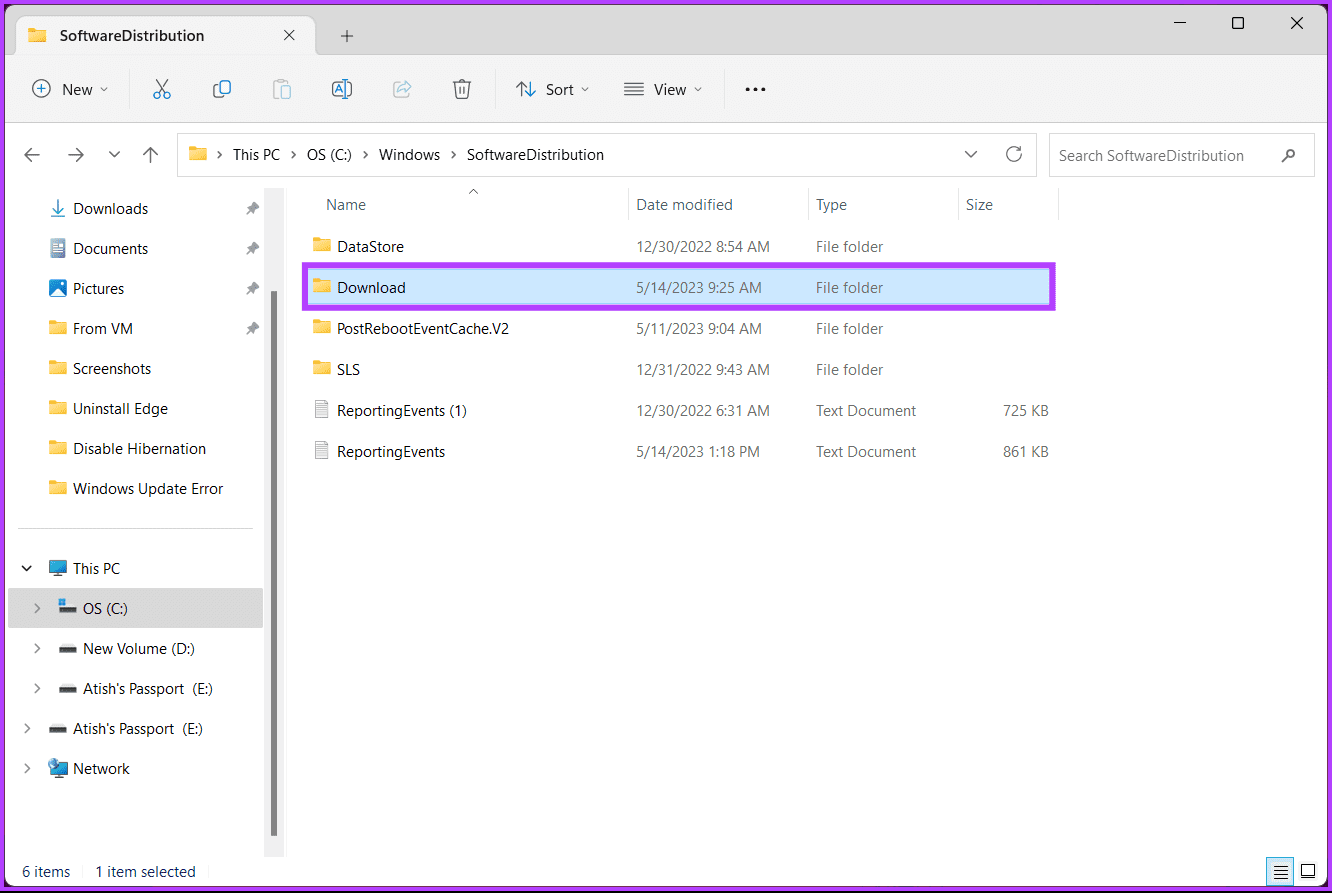Click the Search SoftwareDistribution field
This screenshot has height=893, width=1332.
(x=1165, y=155)
